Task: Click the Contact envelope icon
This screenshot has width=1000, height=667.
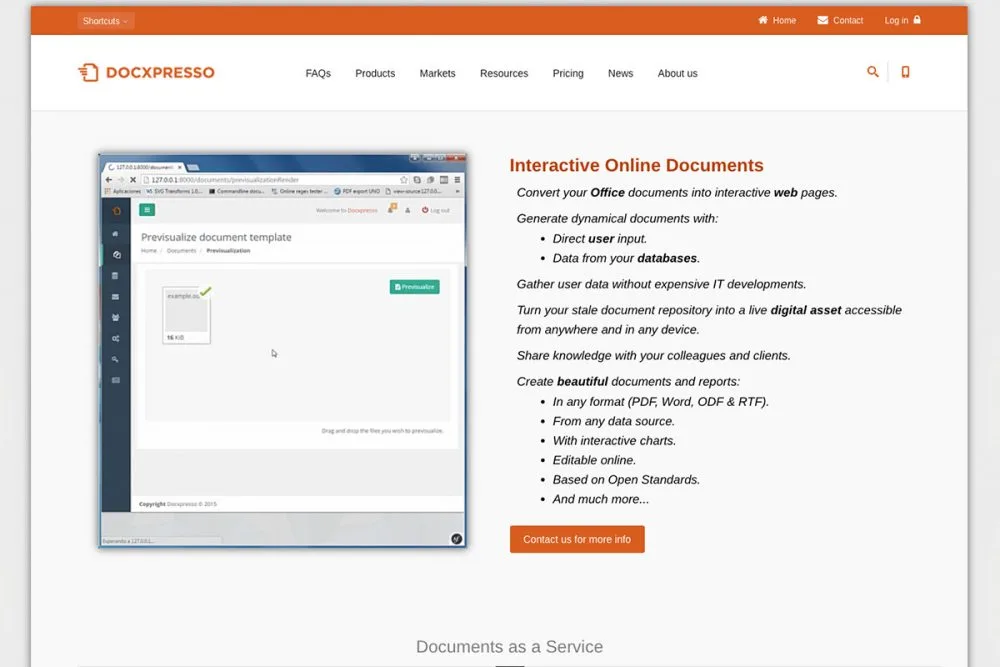Action: coord(822,20)
